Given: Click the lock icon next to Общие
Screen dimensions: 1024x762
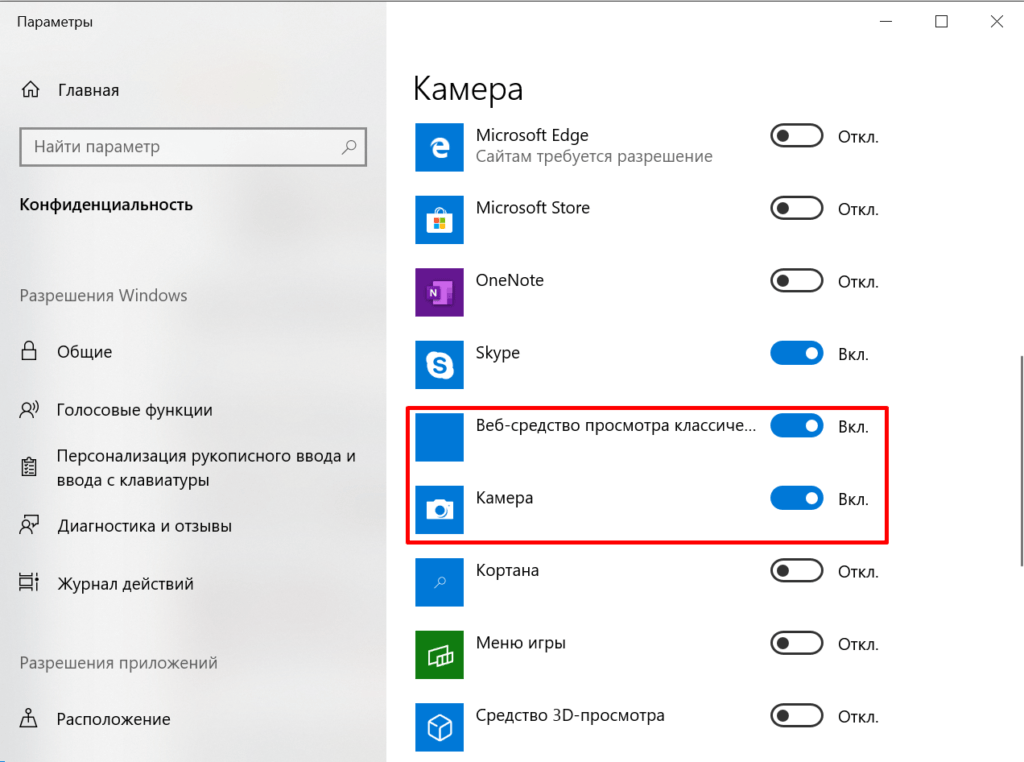Looking at the screenshot, I should (x=29, y=351).
